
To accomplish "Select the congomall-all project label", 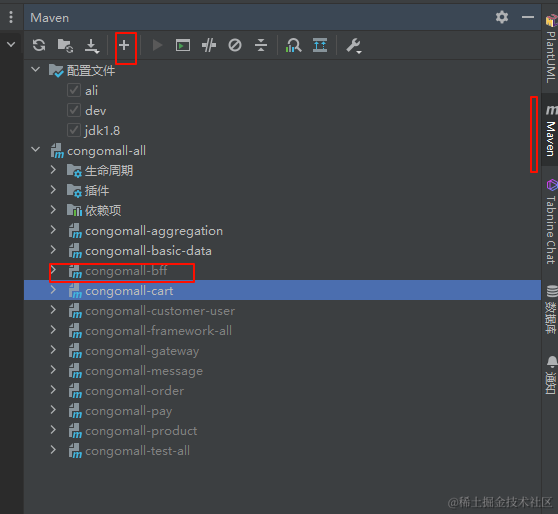I will [x=106, y=151].
